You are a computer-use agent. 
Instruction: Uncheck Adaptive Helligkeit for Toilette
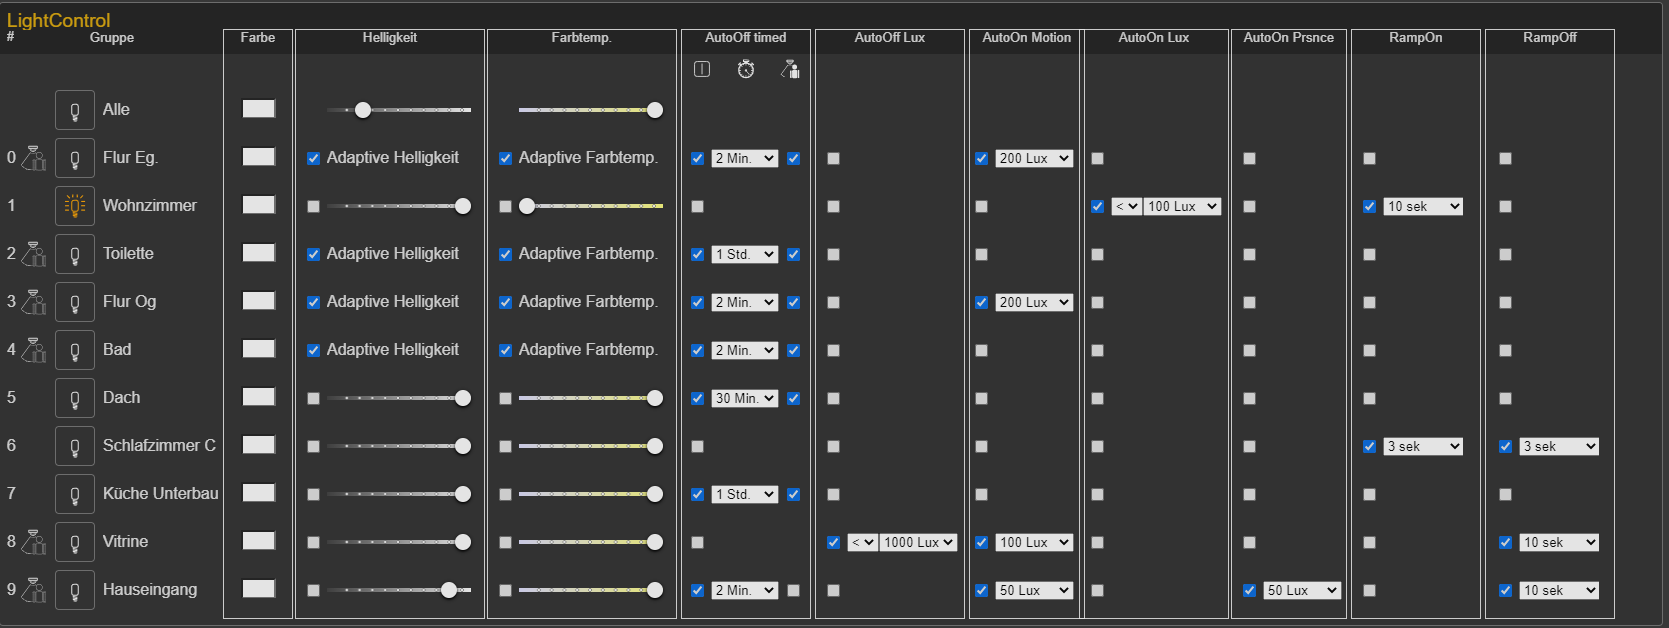click(313, 254)
